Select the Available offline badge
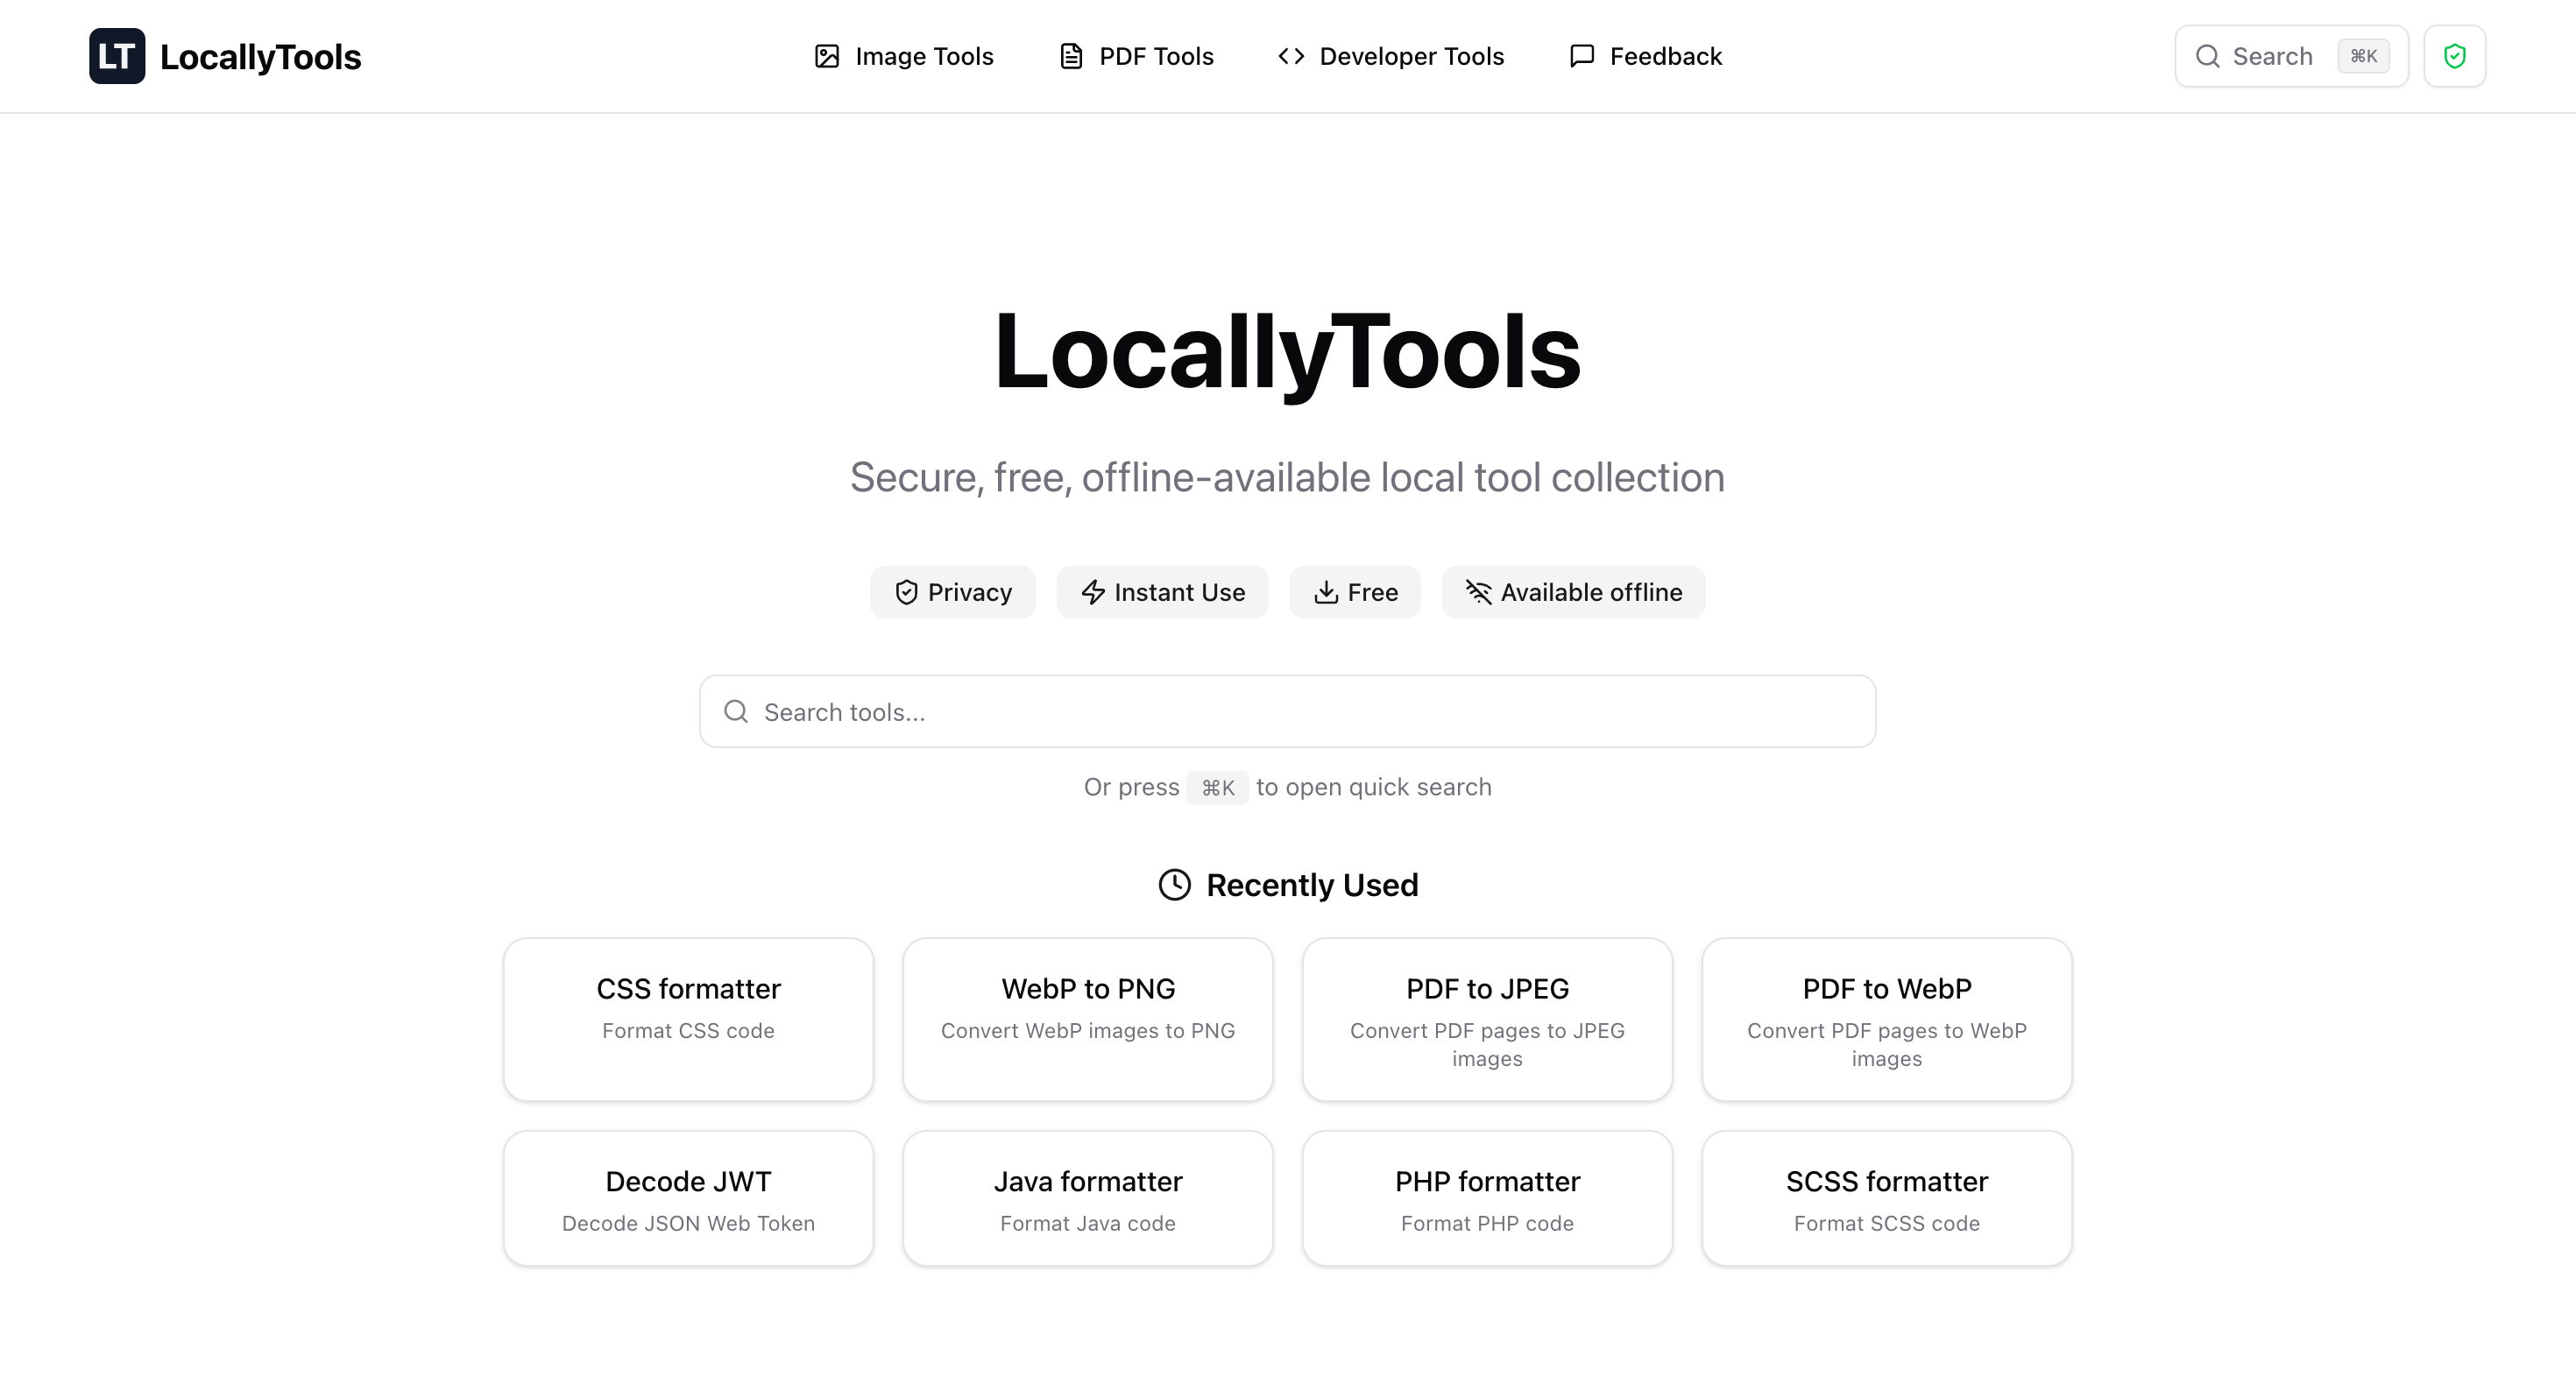 (x=1572, y=592)
